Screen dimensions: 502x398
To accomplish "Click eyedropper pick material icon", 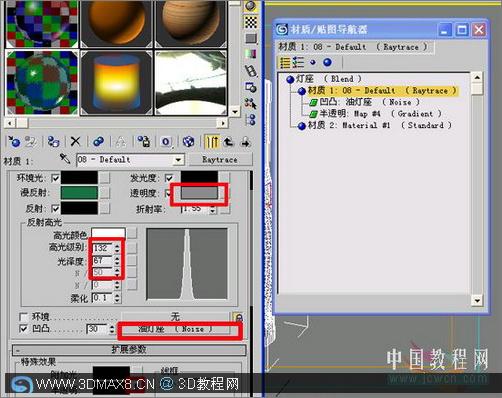I will tap(65, 159).
